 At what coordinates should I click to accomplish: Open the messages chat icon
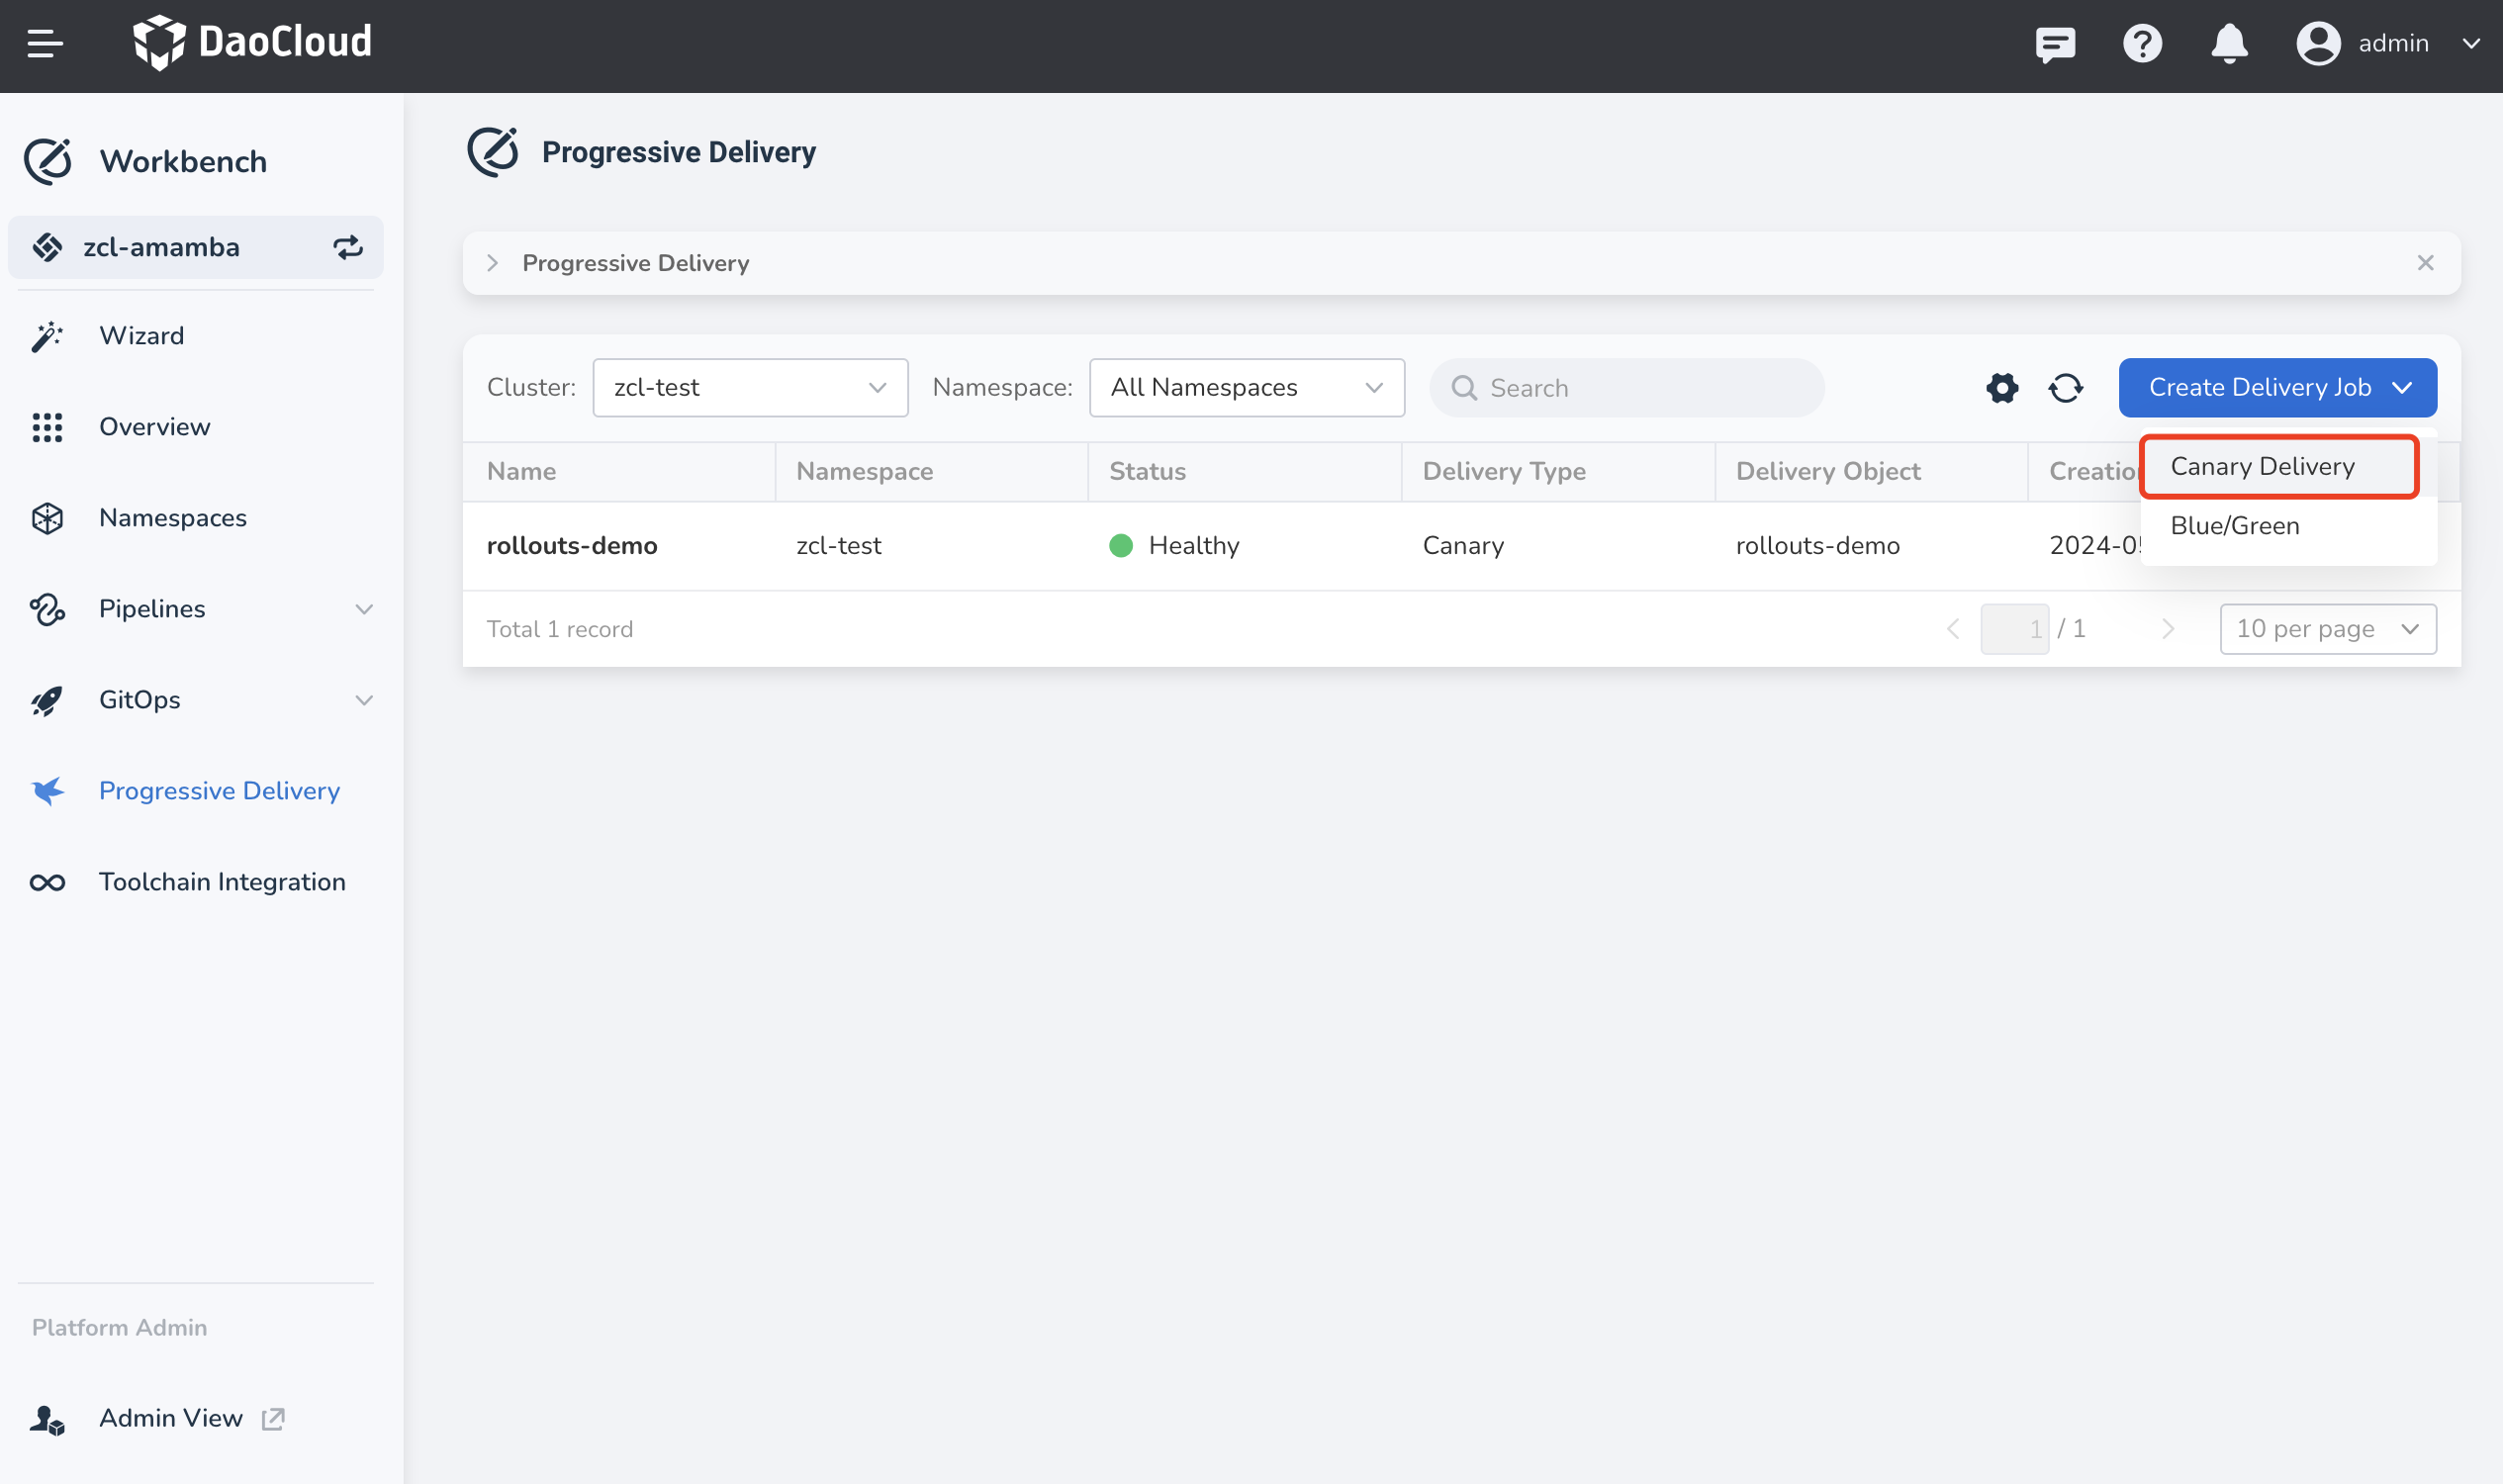(x=2055, y=44)
